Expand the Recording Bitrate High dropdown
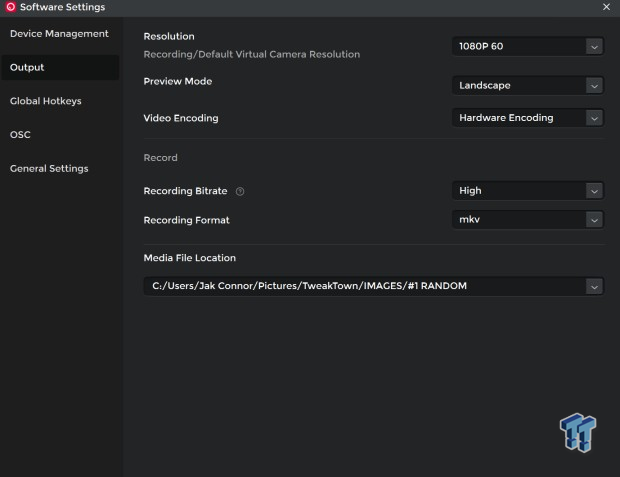The width and height of the screenshot is (620, 477). pyautogui.click(x=527, y=191)
